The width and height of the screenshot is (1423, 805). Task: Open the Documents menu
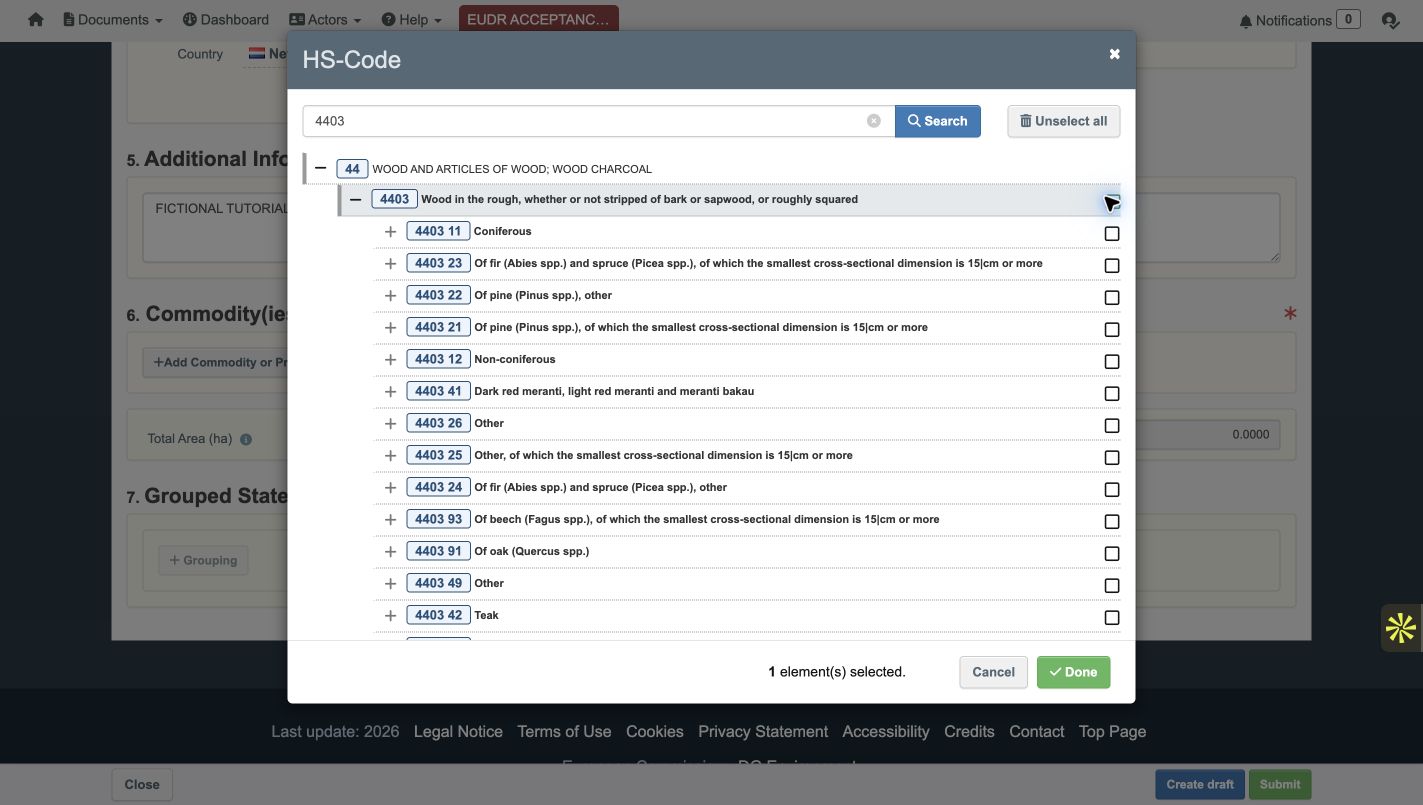pos(112,20)
